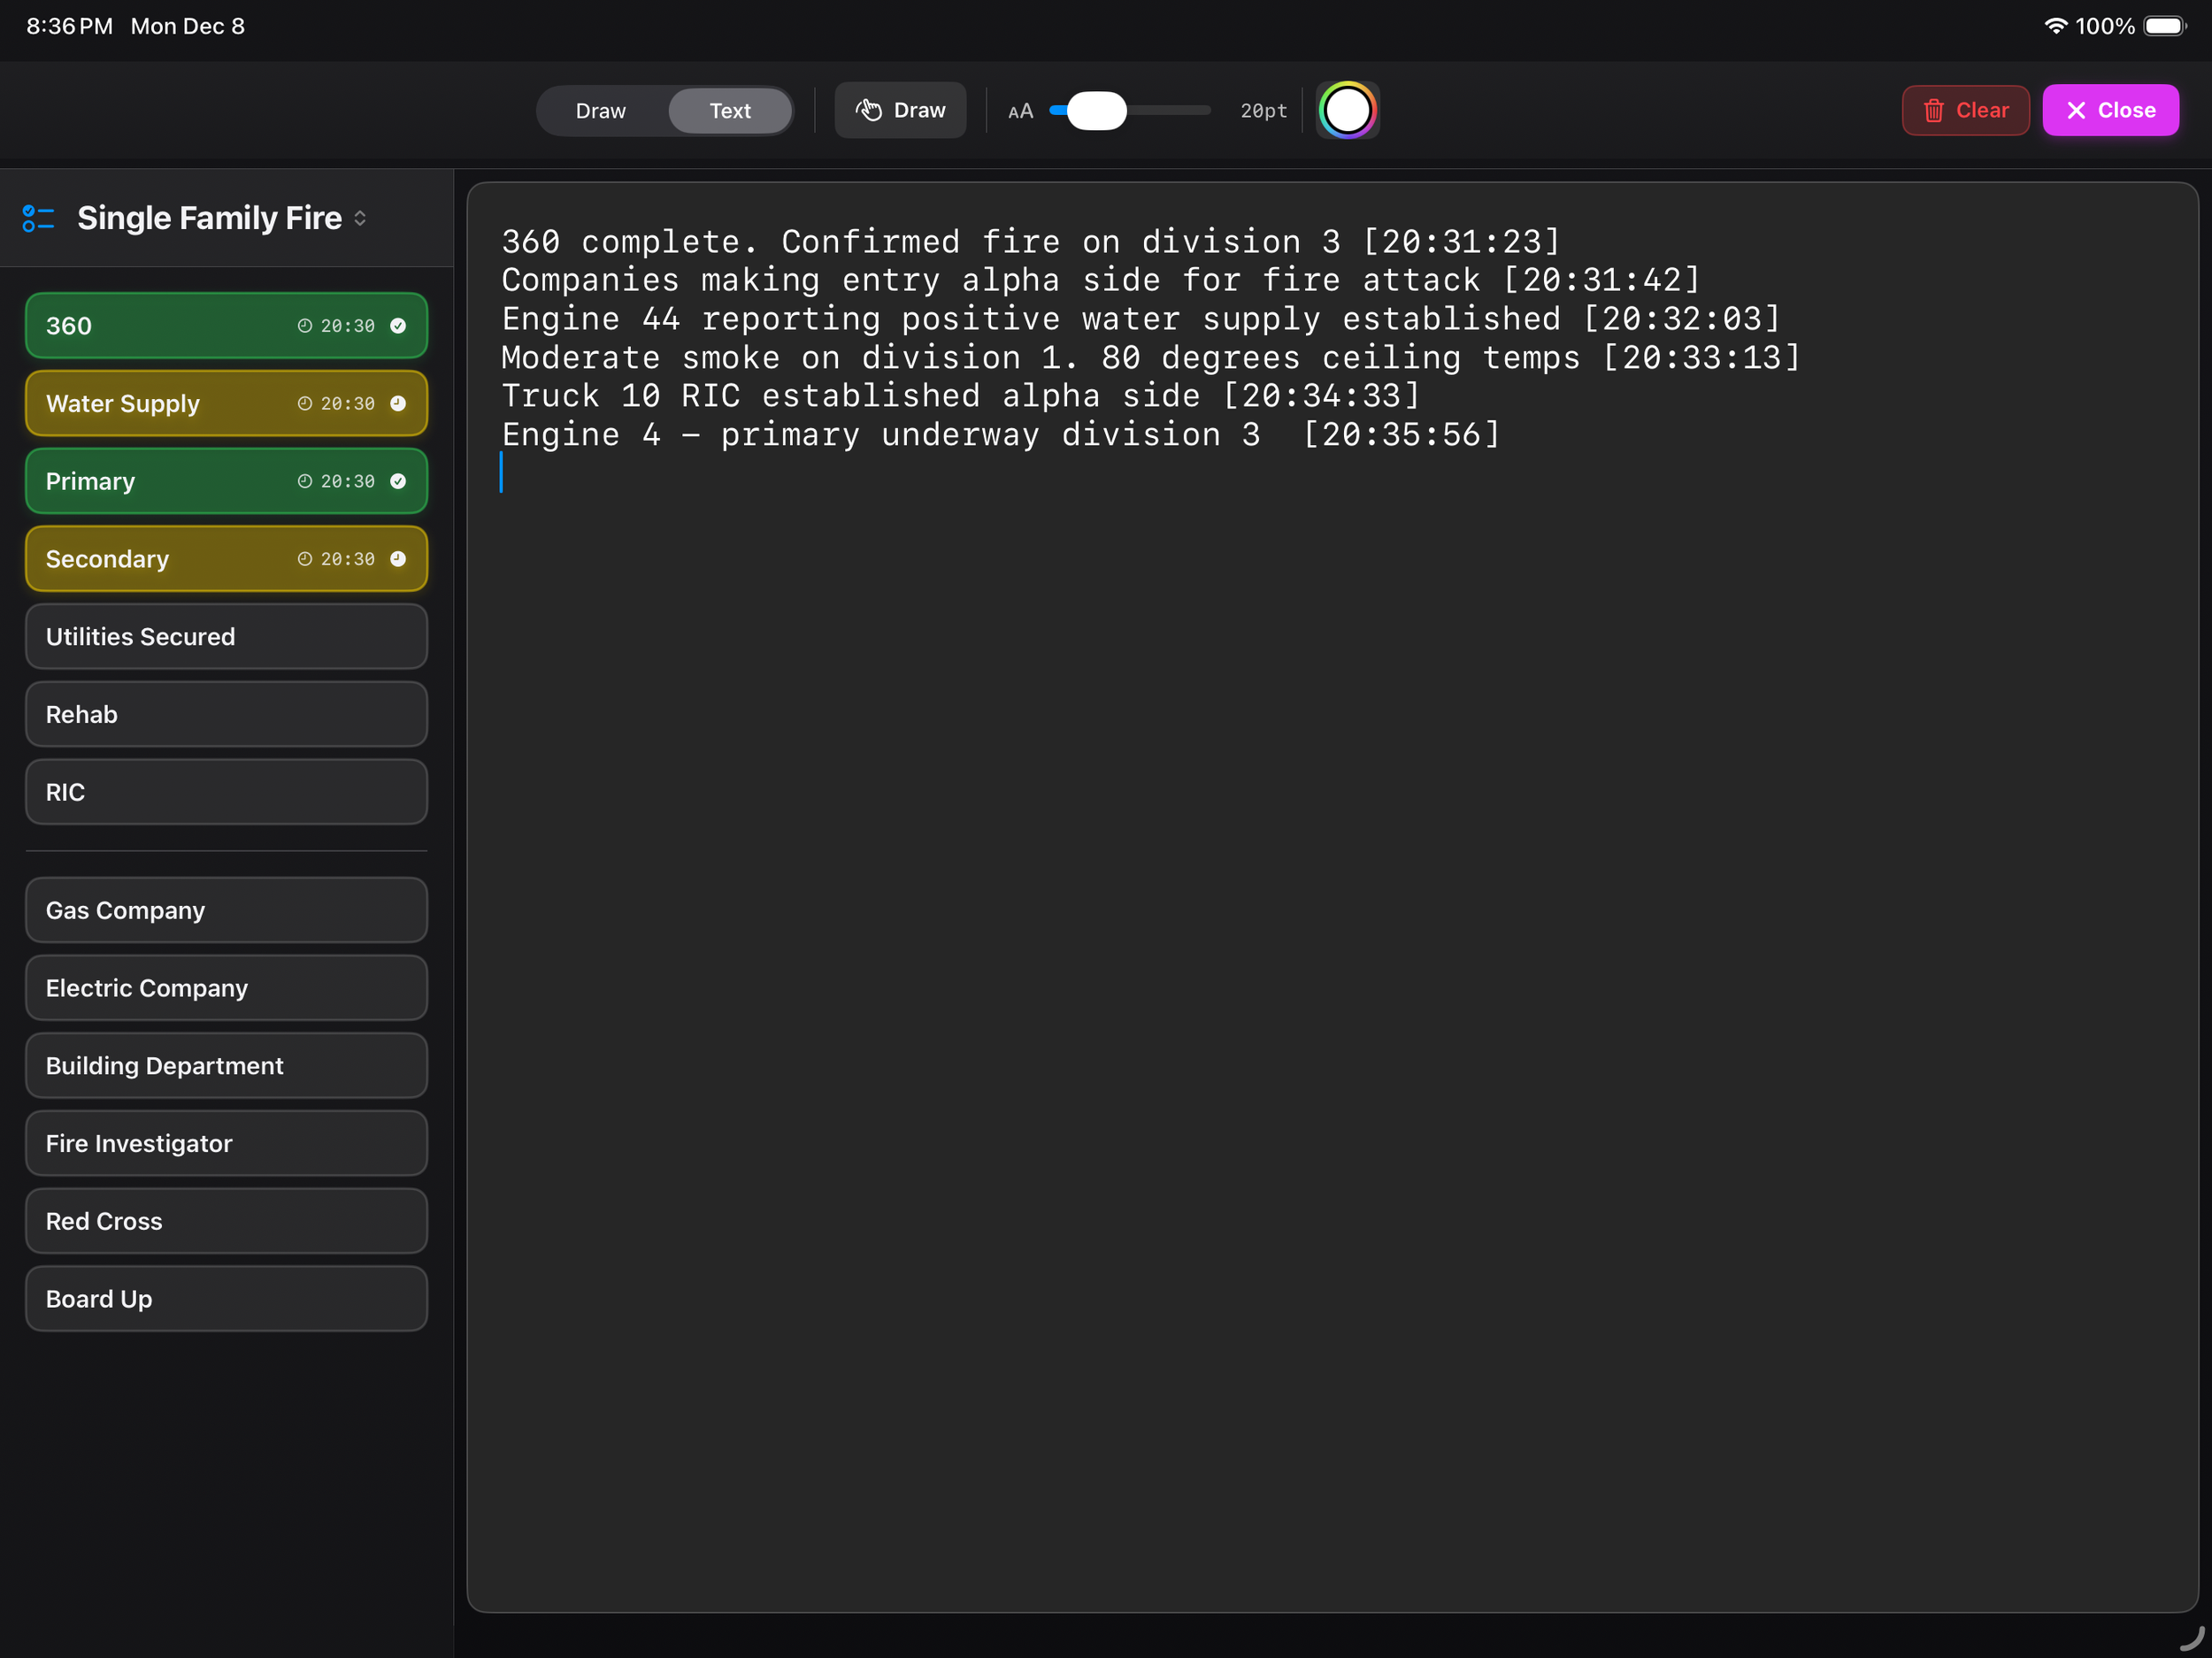This screenshot has height=1658, width=2212.
Task: Select the Text mode tab
Action: pos(730,111)
